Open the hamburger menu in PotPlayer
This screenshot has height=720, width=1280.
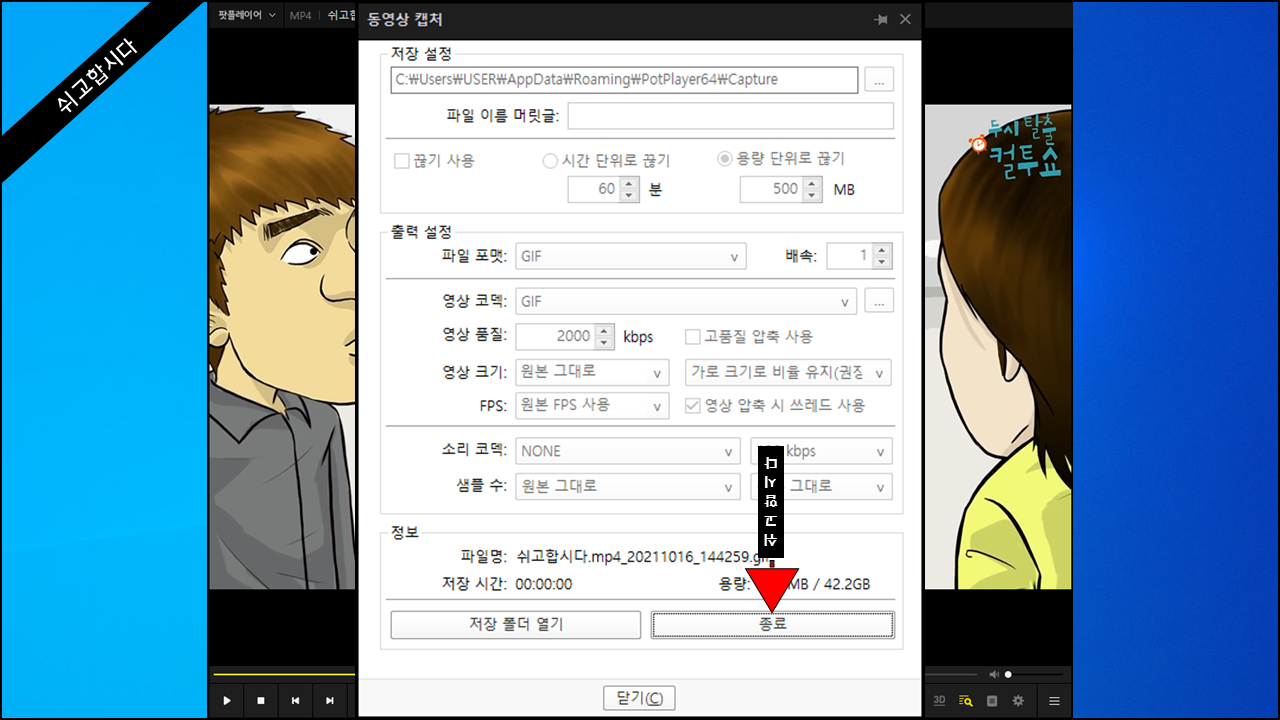coord(1054,701)
